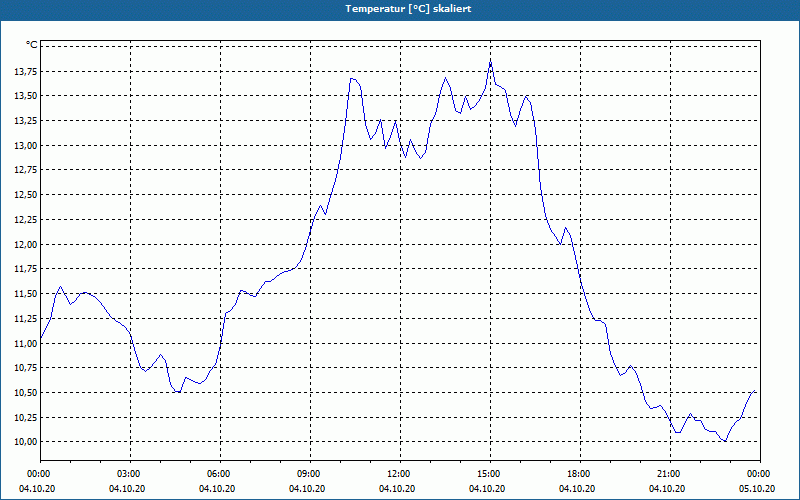
Task: Click the 12,00 y-axis label
Action: click(26, 244)
